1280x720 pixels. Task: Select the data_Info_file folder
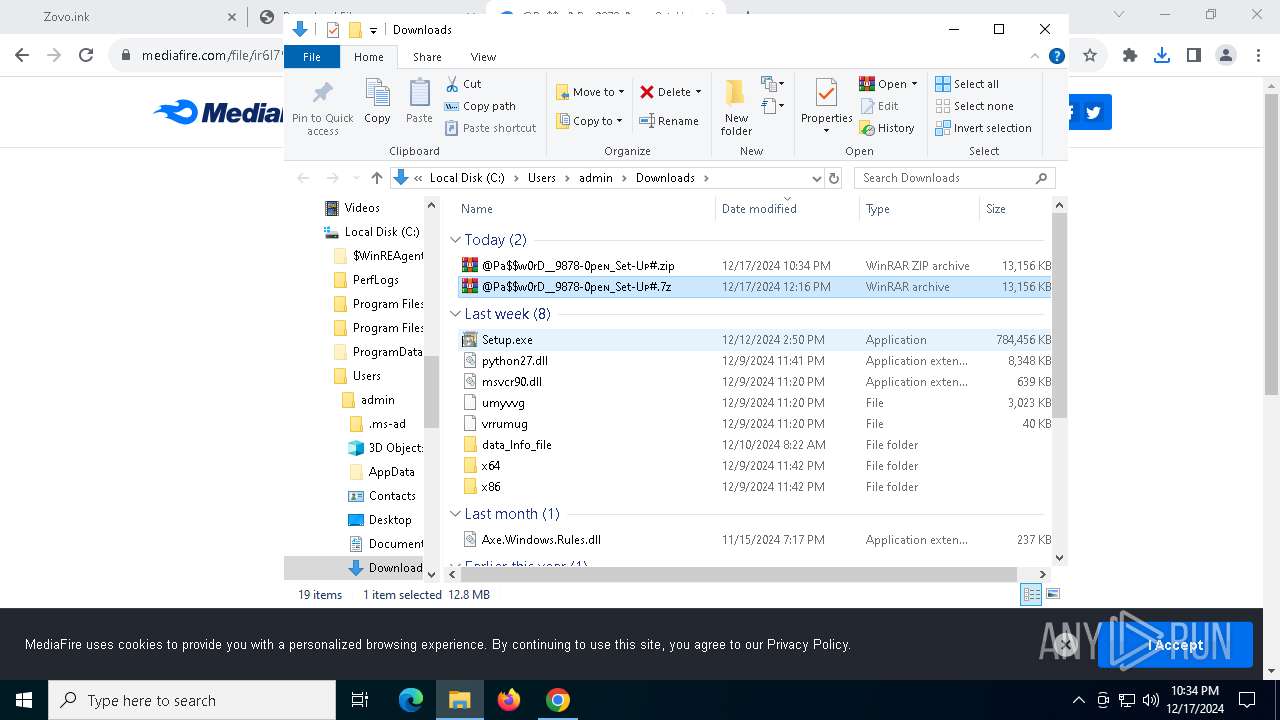click(754, 445)
